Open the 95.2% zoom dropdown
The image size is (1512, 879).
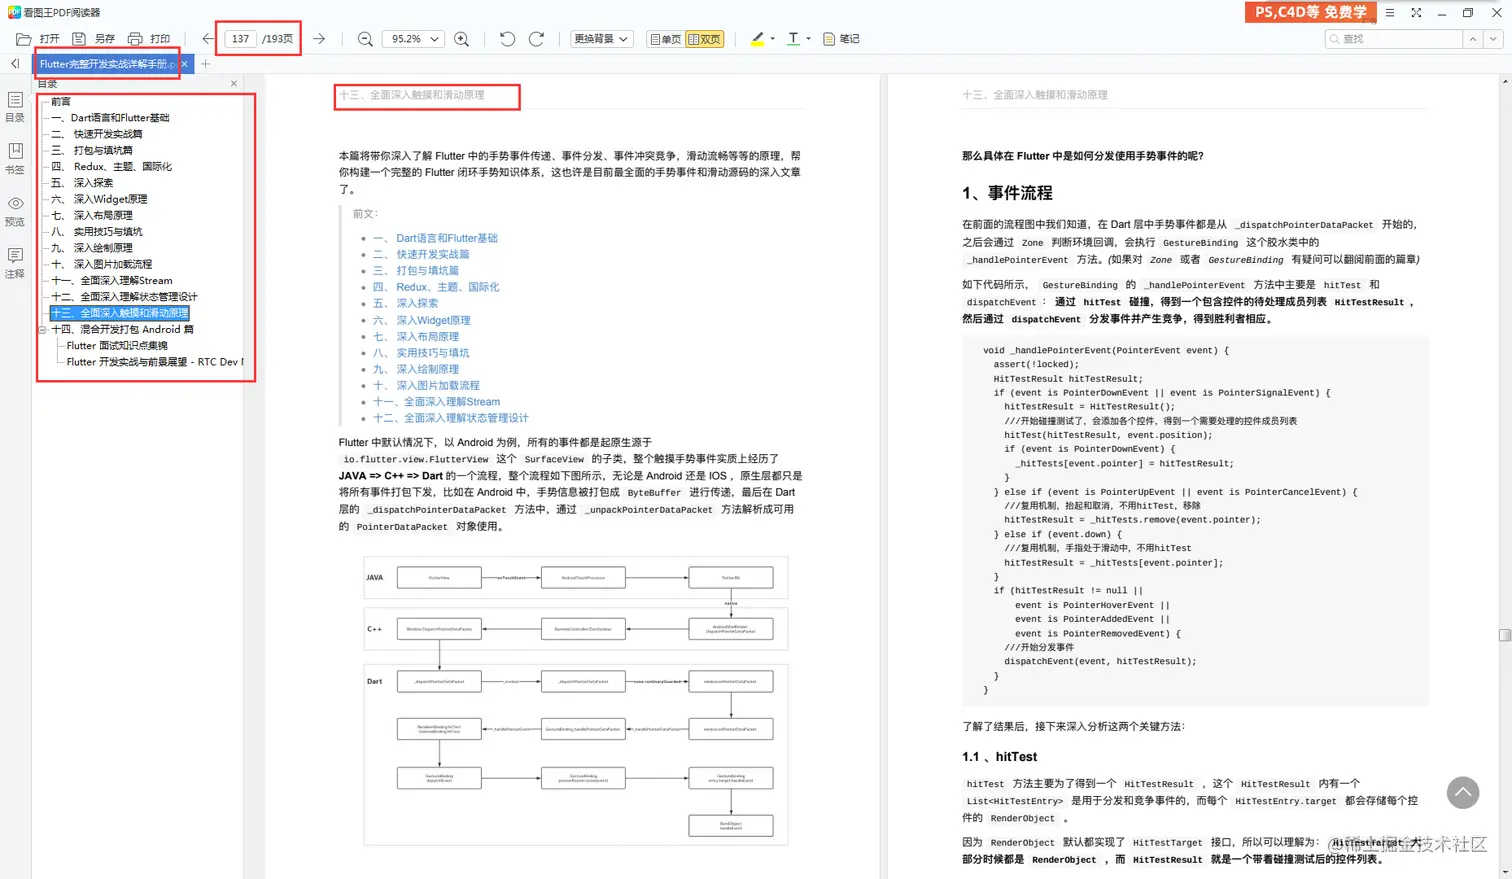413,39
